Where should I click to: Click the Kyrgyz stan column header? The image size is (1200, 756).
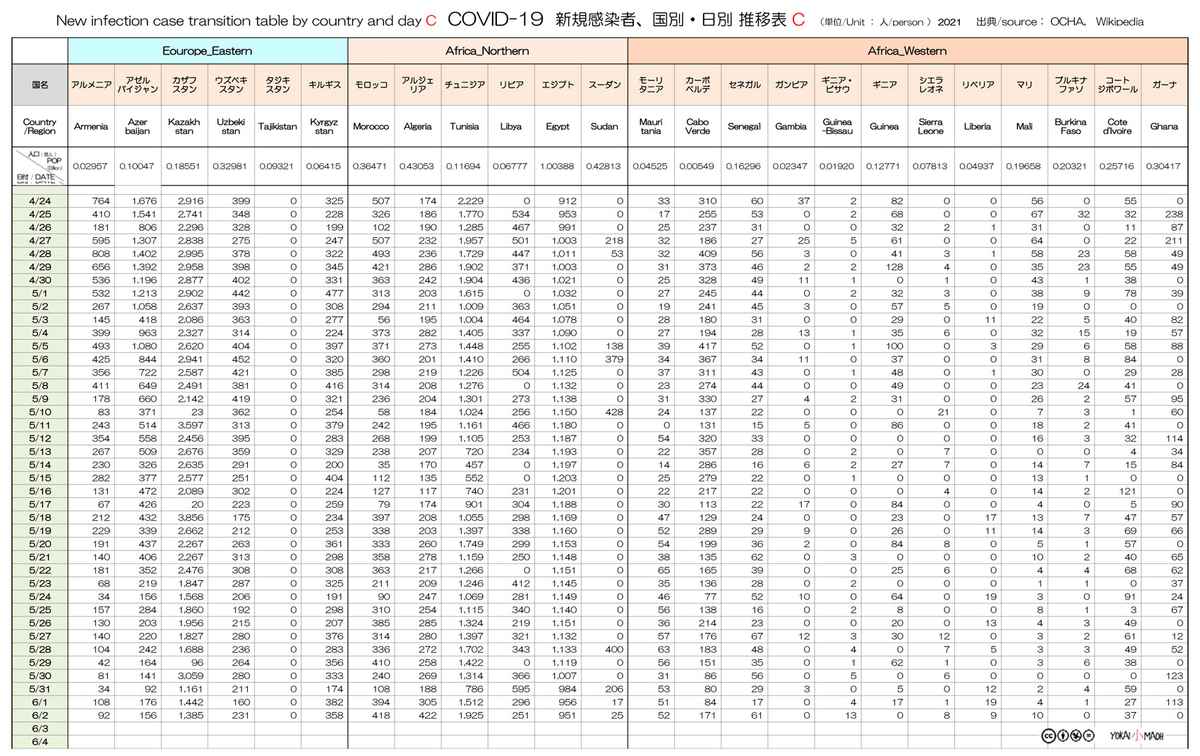click(x=324, y=127)
